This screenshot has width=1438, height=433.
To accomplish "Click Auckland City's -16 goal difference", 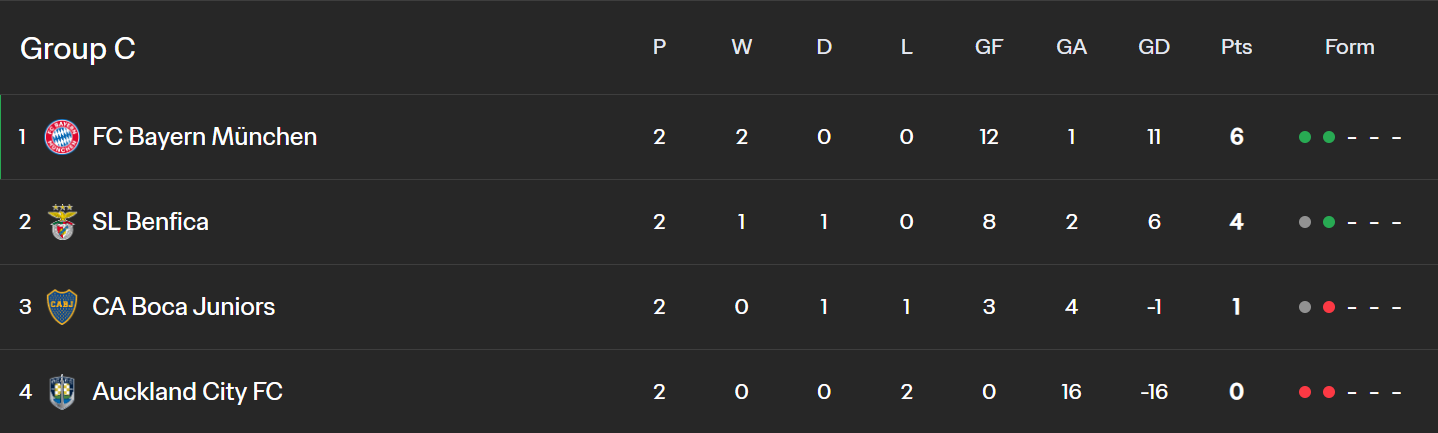I will [1154, 392].
